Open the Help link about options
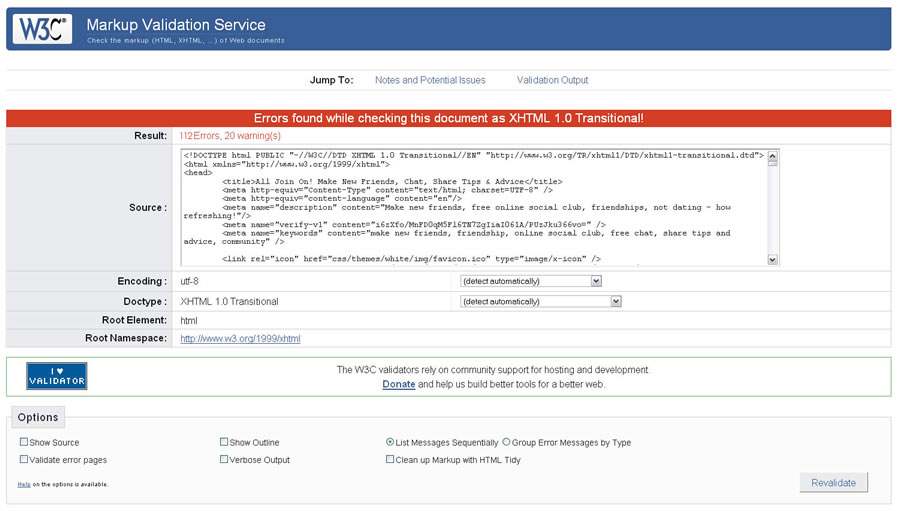The height and width of the screenshot is (511, 900). click(x=23, y=484)
